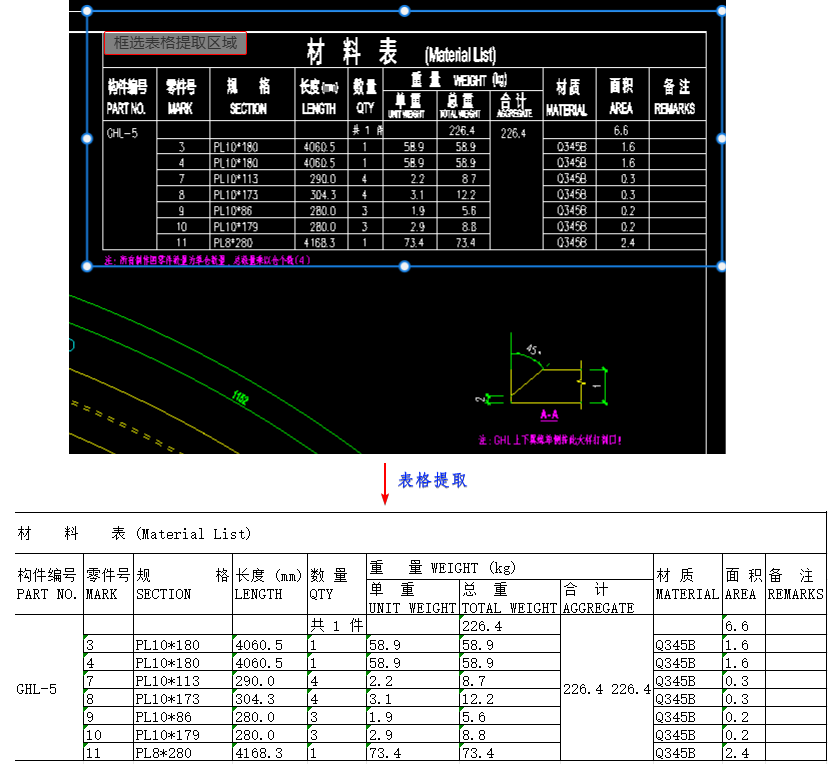
Task: Click the right-edge middle selection handle
Action: point(722,139)
